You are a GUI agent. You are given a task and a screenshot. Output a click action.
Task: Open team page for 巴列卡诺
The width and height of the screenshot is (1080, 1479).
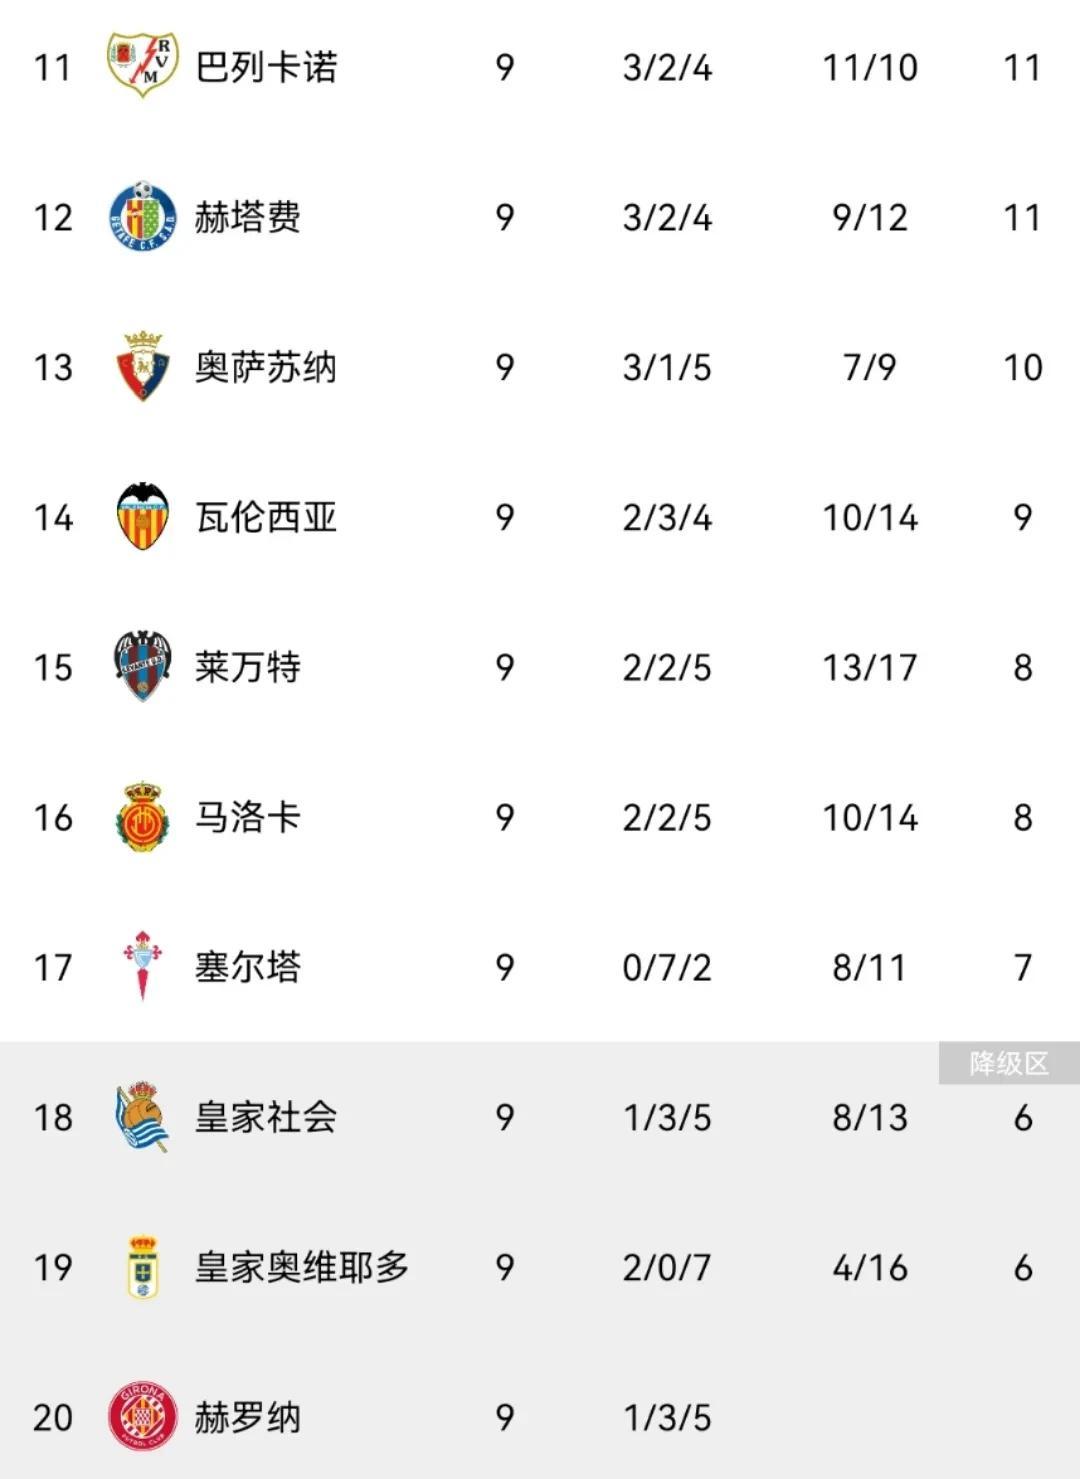coord(266,67)
